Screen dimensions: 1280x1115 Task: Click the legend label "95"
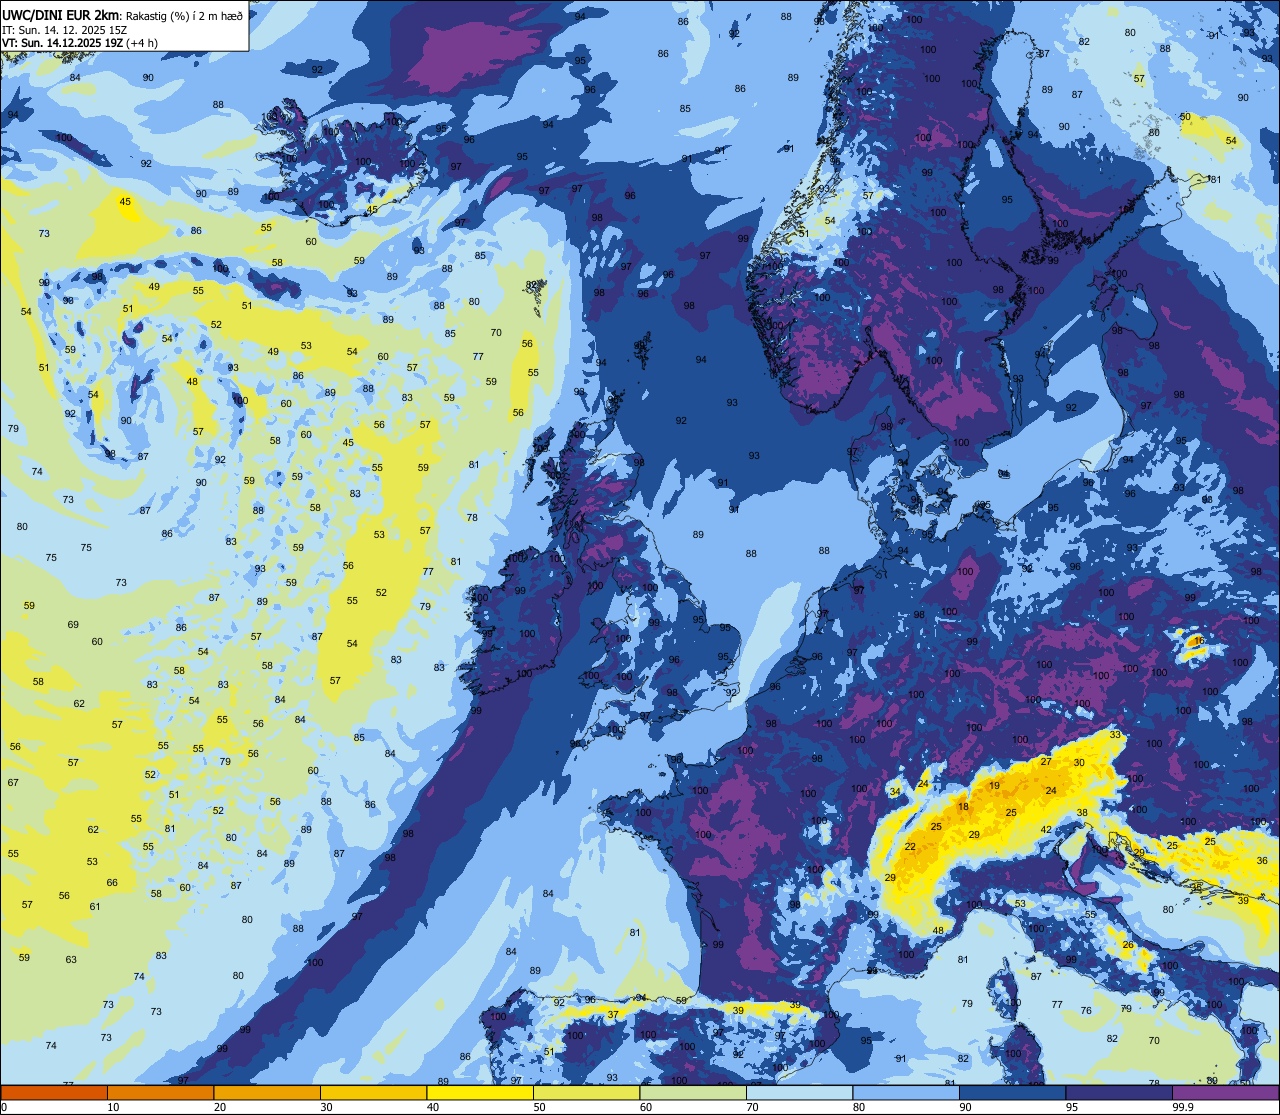1072,1107
